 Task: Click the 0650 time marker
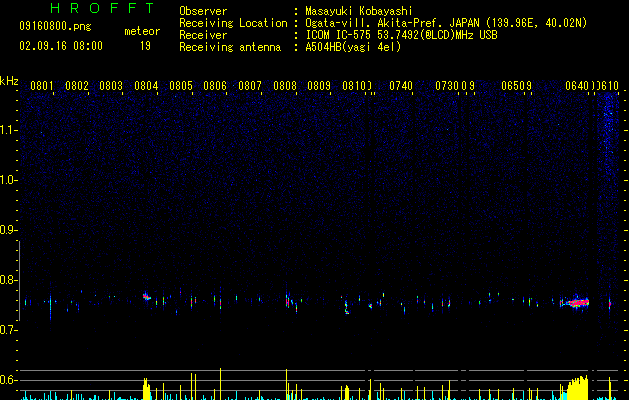coord(513,86)
